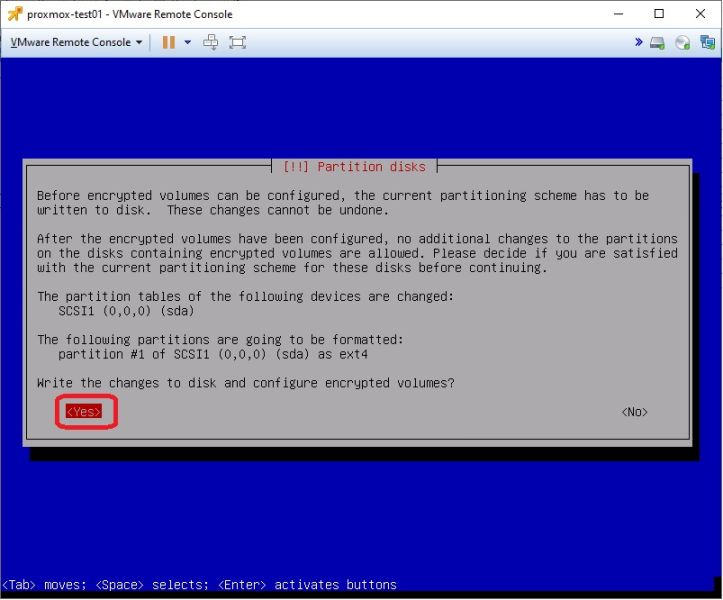723x600 pixels.
Task: Enter full screen mode
Action: (x=237, y=42)
